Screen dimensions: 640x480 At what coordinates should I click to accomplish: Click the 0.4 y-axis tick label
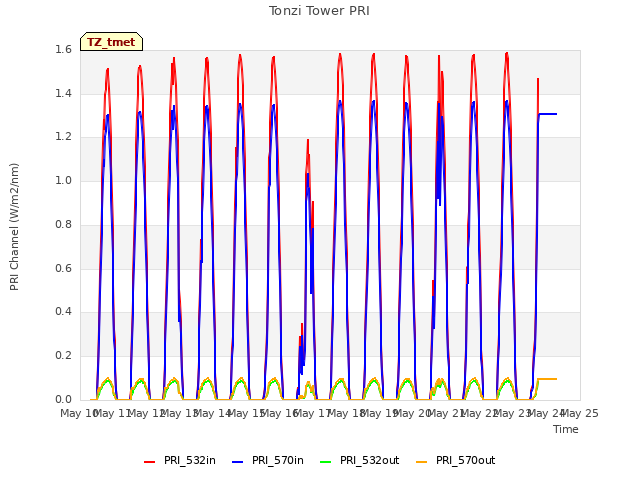63,311
